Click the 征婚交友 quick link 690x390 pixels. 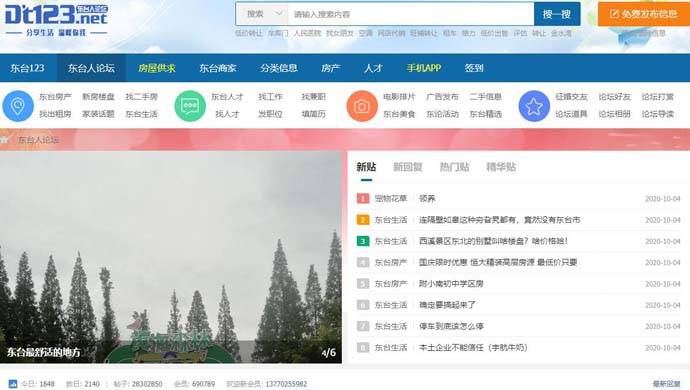[571, 96]
